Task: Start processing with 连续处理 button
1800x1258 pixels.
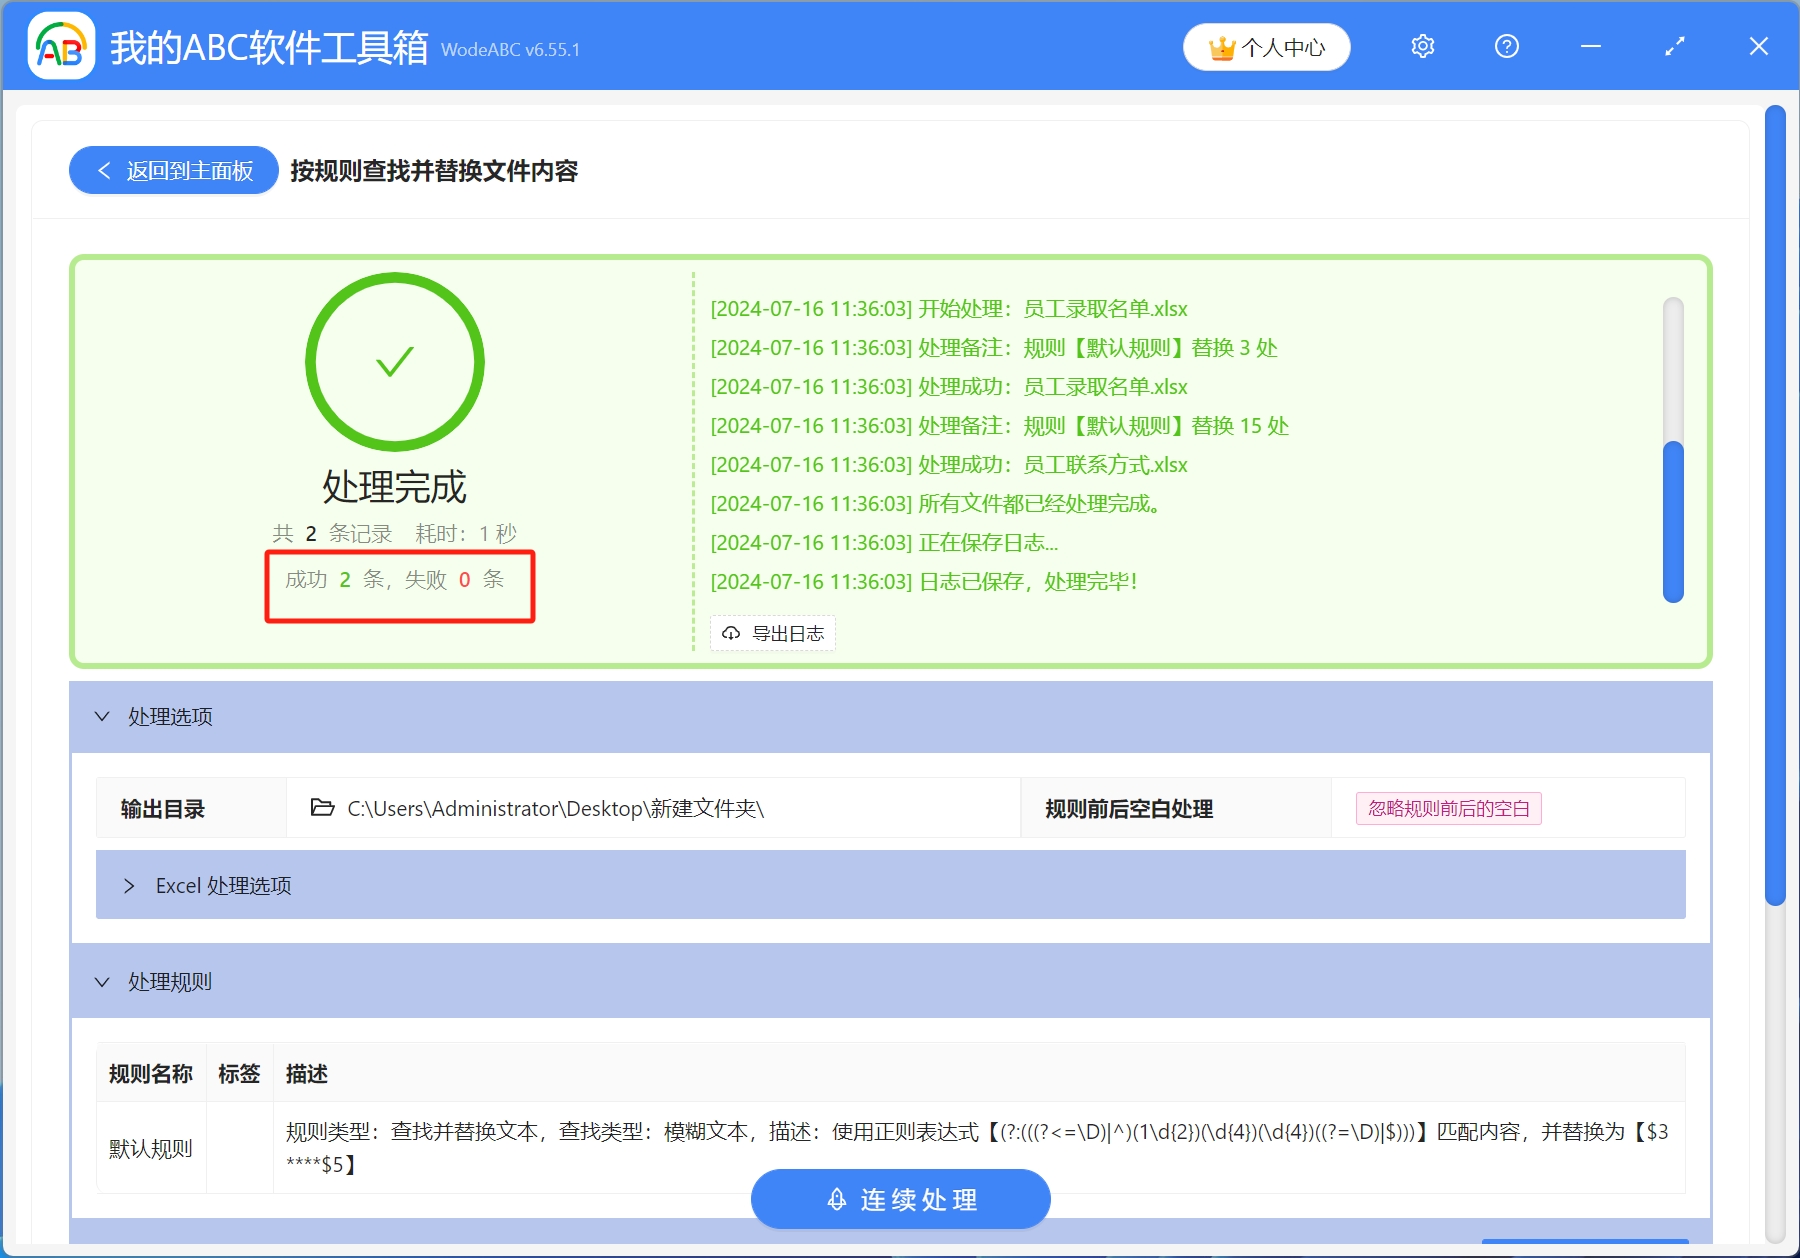Action: pos(900,1199)
